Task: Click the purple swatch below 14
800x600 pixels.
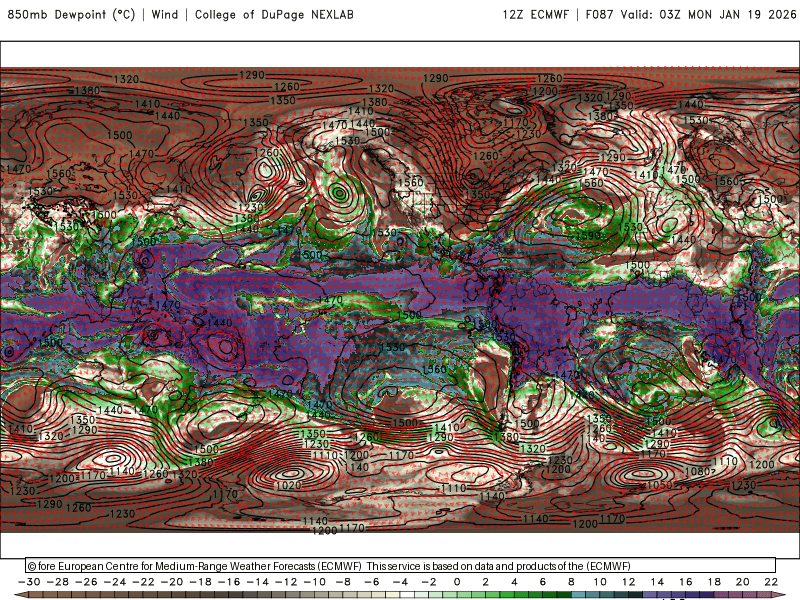Action: click(664, 595)
